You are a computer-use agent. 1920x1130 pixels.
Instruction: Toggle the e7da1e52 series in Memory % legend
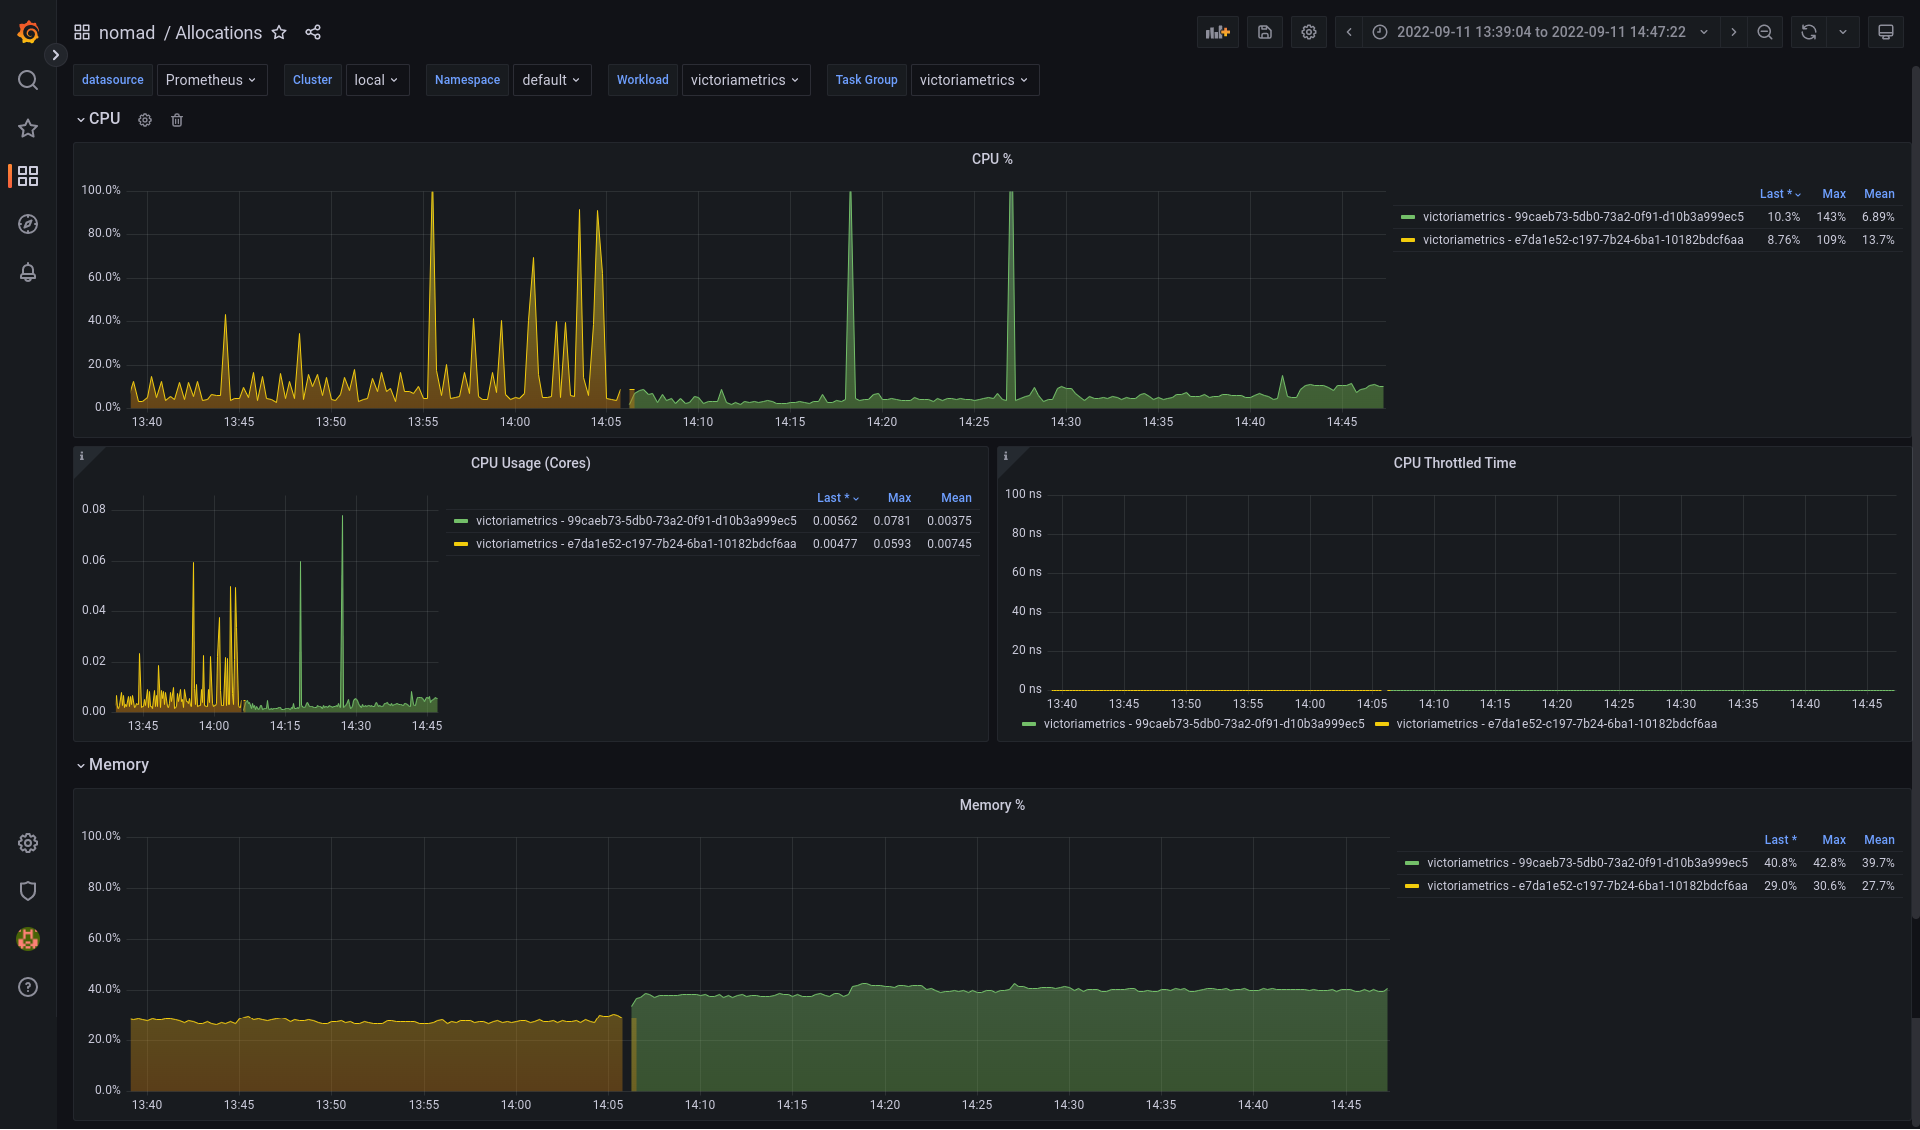[1586, 886]
